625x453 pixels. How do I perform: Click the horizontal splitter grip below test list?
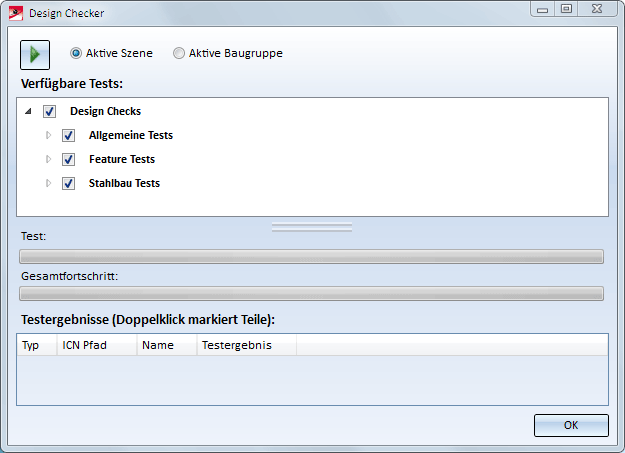point(311,227)
